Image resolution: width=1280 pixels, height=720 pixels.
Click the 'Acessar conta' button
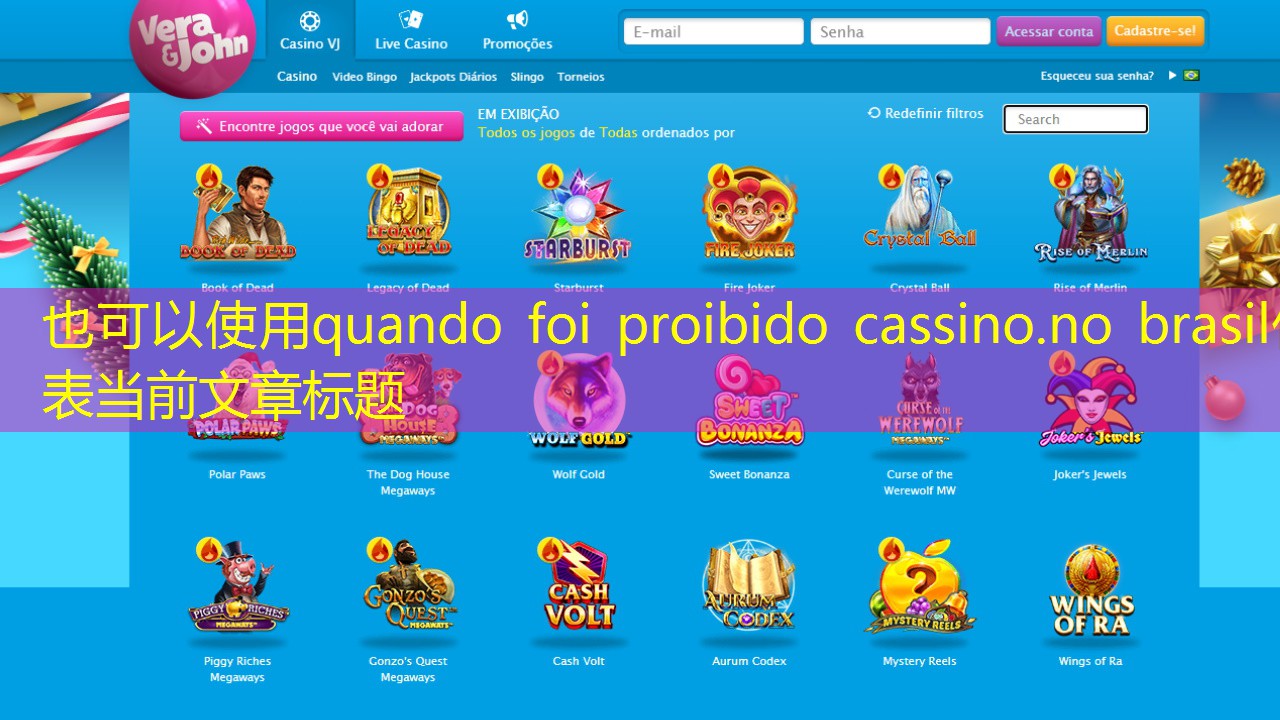click(1049, 31)
